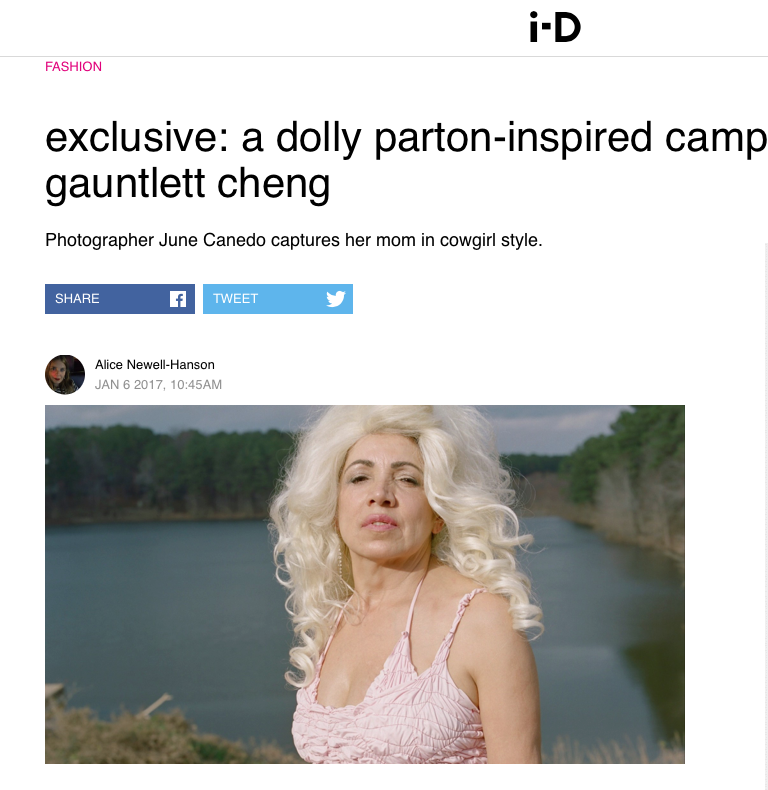Open Alice Newell-Hanson's avatar picture
Viewport: 768px width, 790px height.
tap(65, 374)
